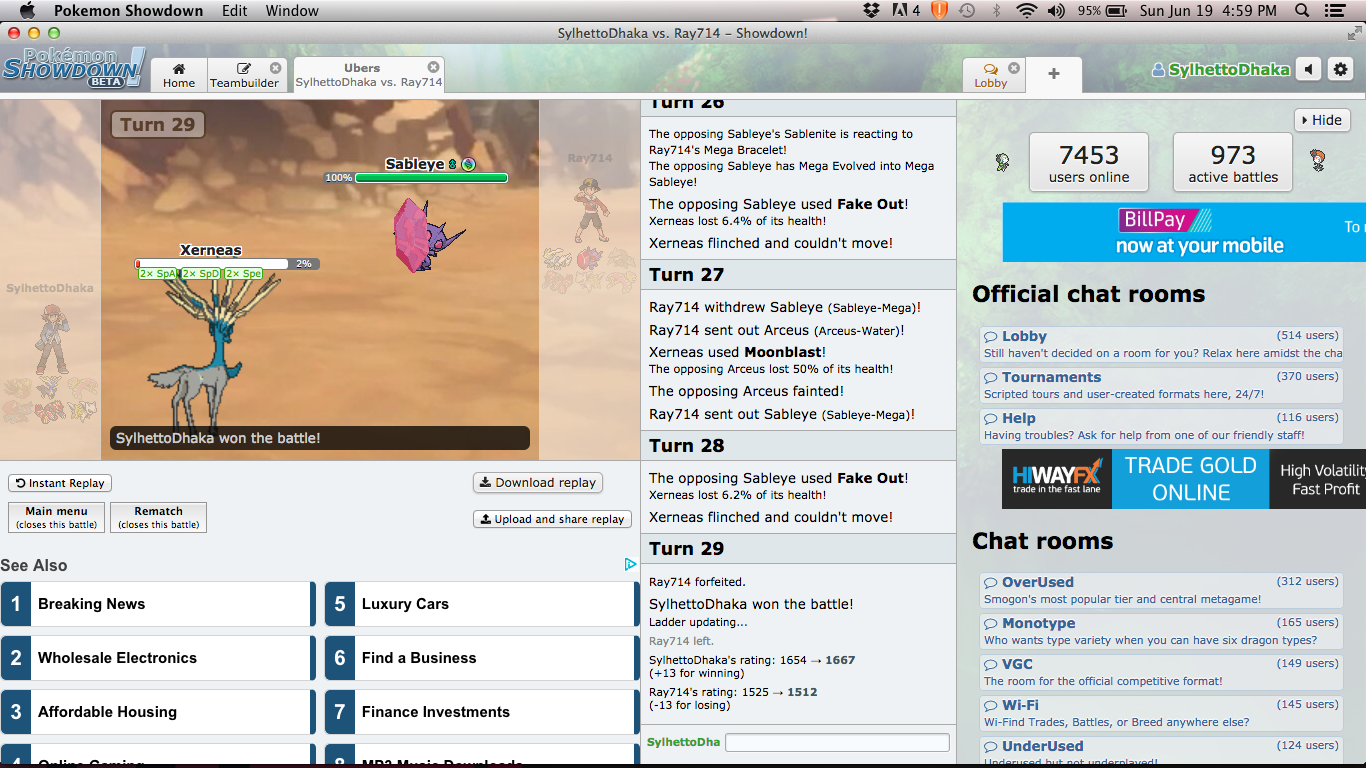
Task: Open the Teambuilder tab
Action: [245, 76]
